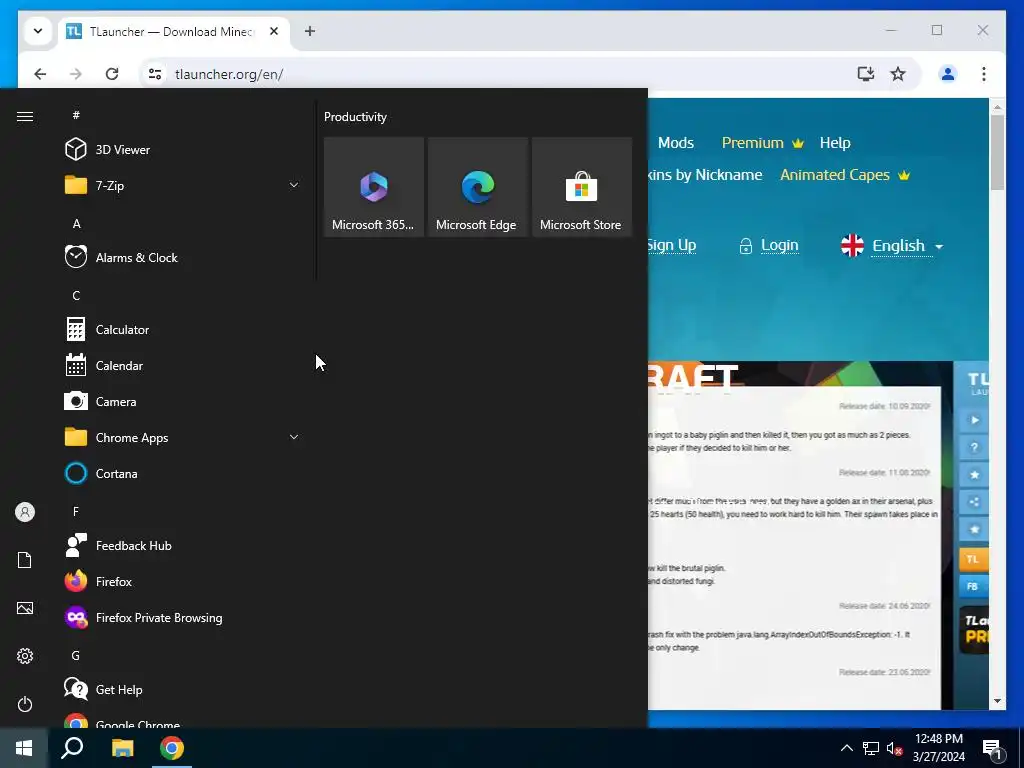Open the English language dropdown

click(x=892, y=246)
